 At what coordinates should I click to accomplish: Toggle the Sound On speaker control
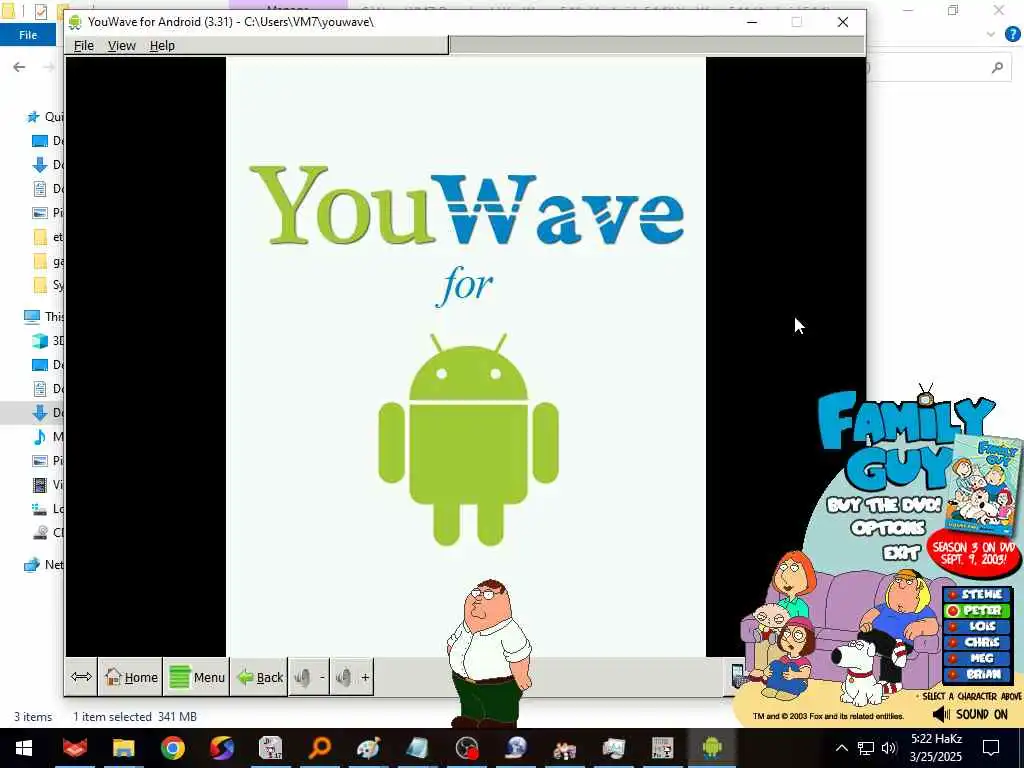[970, 714]
